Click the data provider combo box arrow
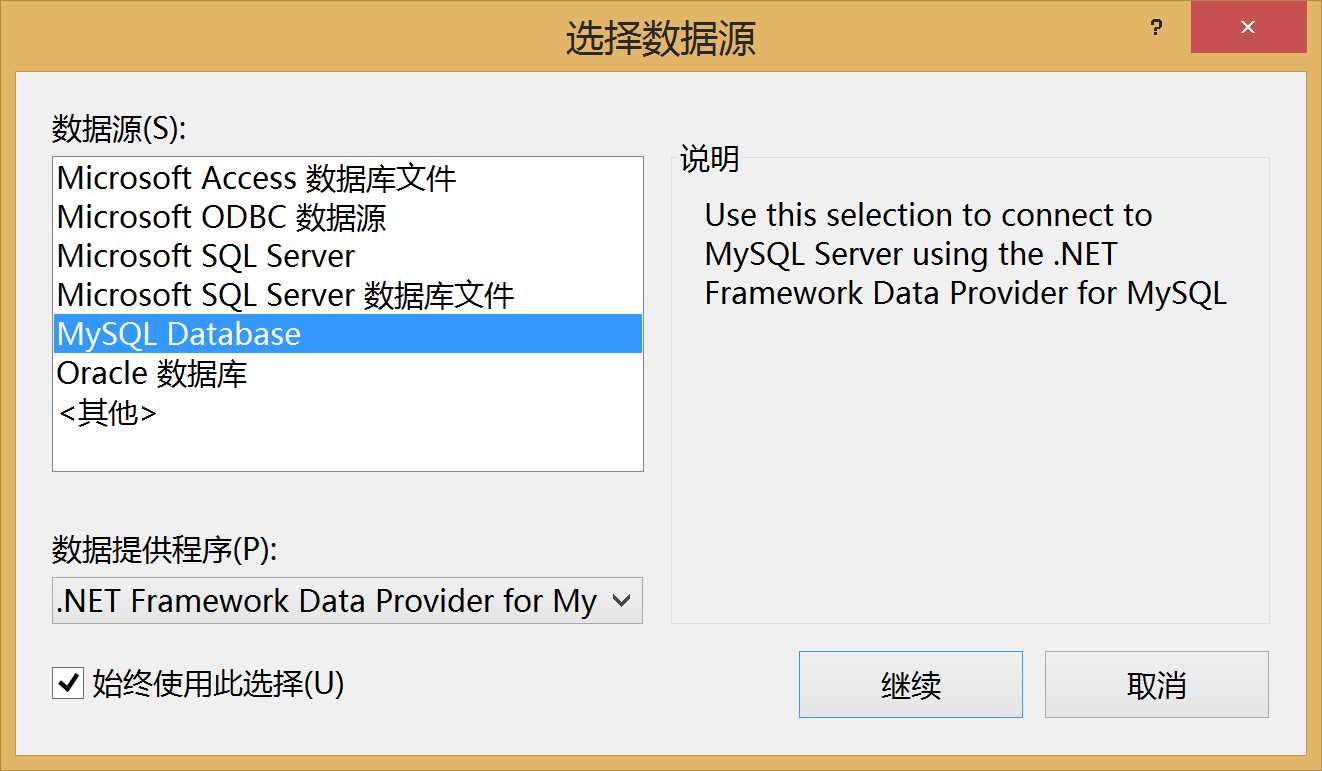 click(x=622, y=601)
